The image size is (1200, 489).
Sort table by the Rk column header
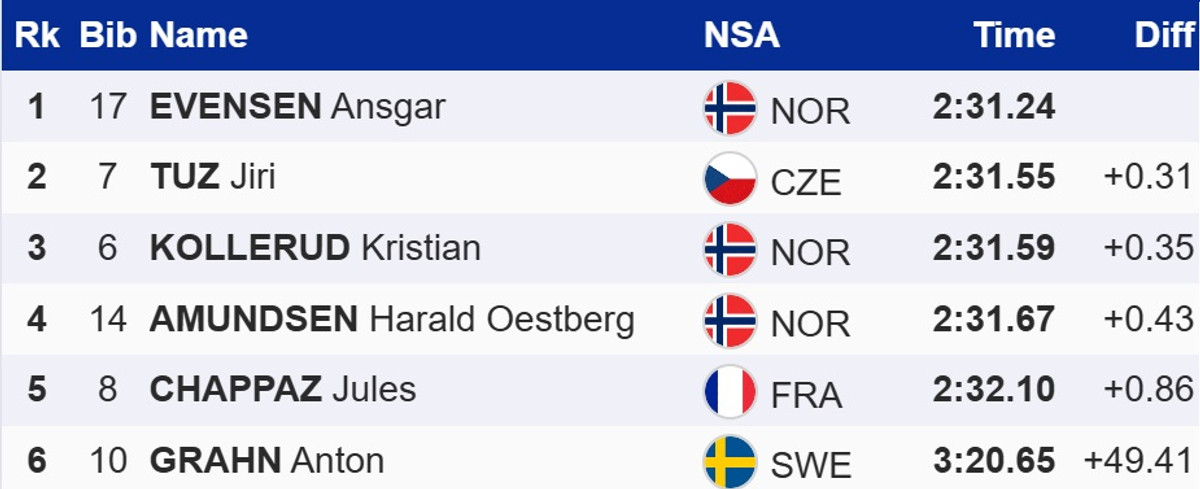point(37,36)
